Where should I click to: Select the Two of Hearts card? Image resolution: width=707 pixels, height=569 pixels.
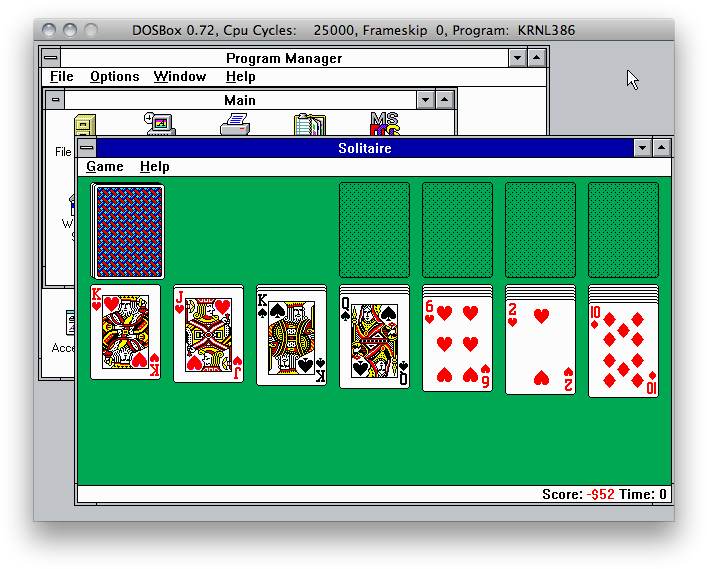pyautogui.click(x=541, y=346)
